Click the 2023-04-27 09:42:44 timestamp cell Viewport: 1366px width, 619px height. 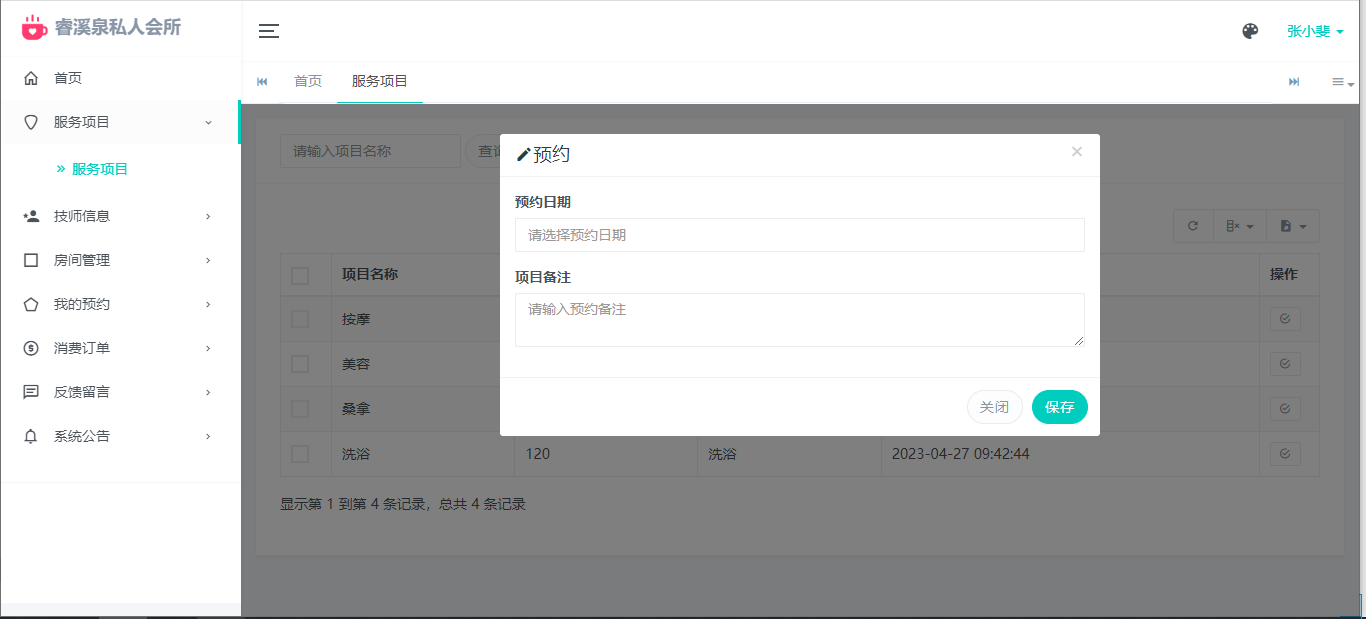pyautogui.click(x=961, y=454)
